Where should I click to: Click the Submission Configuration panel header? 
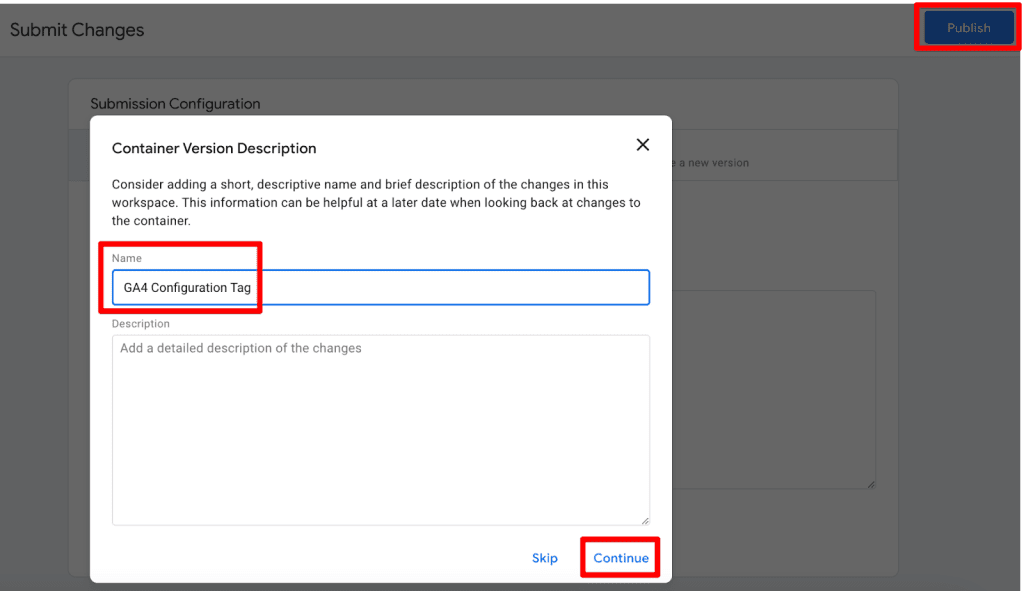tap(175, 104)
